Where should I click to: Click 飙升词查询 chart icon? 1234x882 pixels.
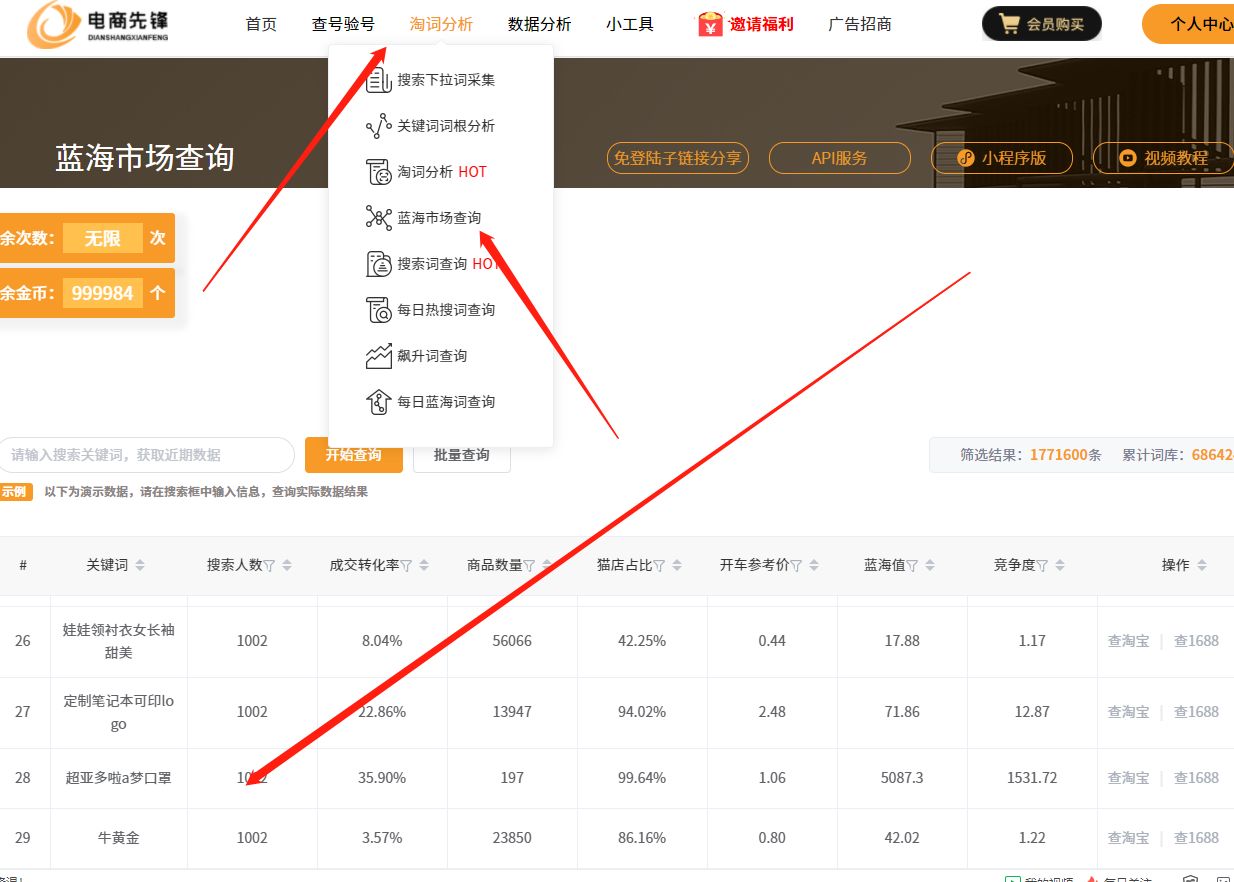[378, 356]
